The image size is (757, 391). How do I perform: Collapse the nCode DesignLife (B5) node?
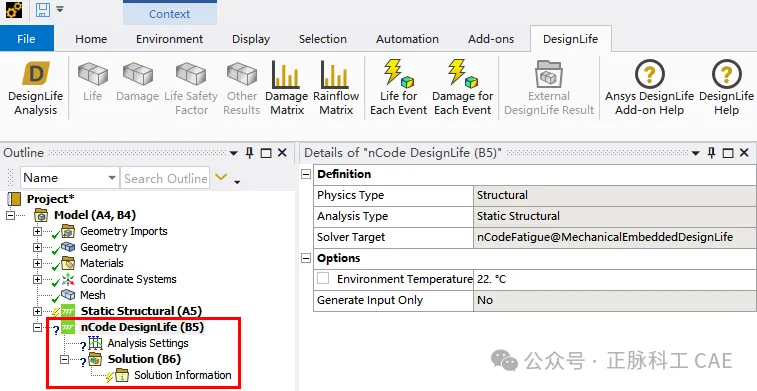37,327
